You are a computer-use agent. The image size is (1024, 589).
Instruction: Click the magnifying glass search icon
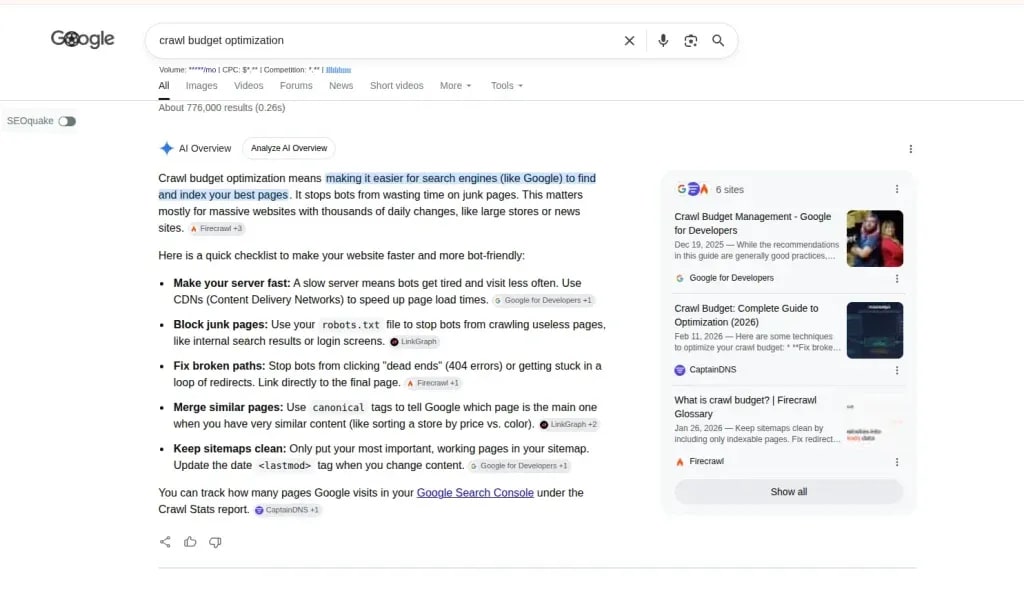tap(718, 40)
